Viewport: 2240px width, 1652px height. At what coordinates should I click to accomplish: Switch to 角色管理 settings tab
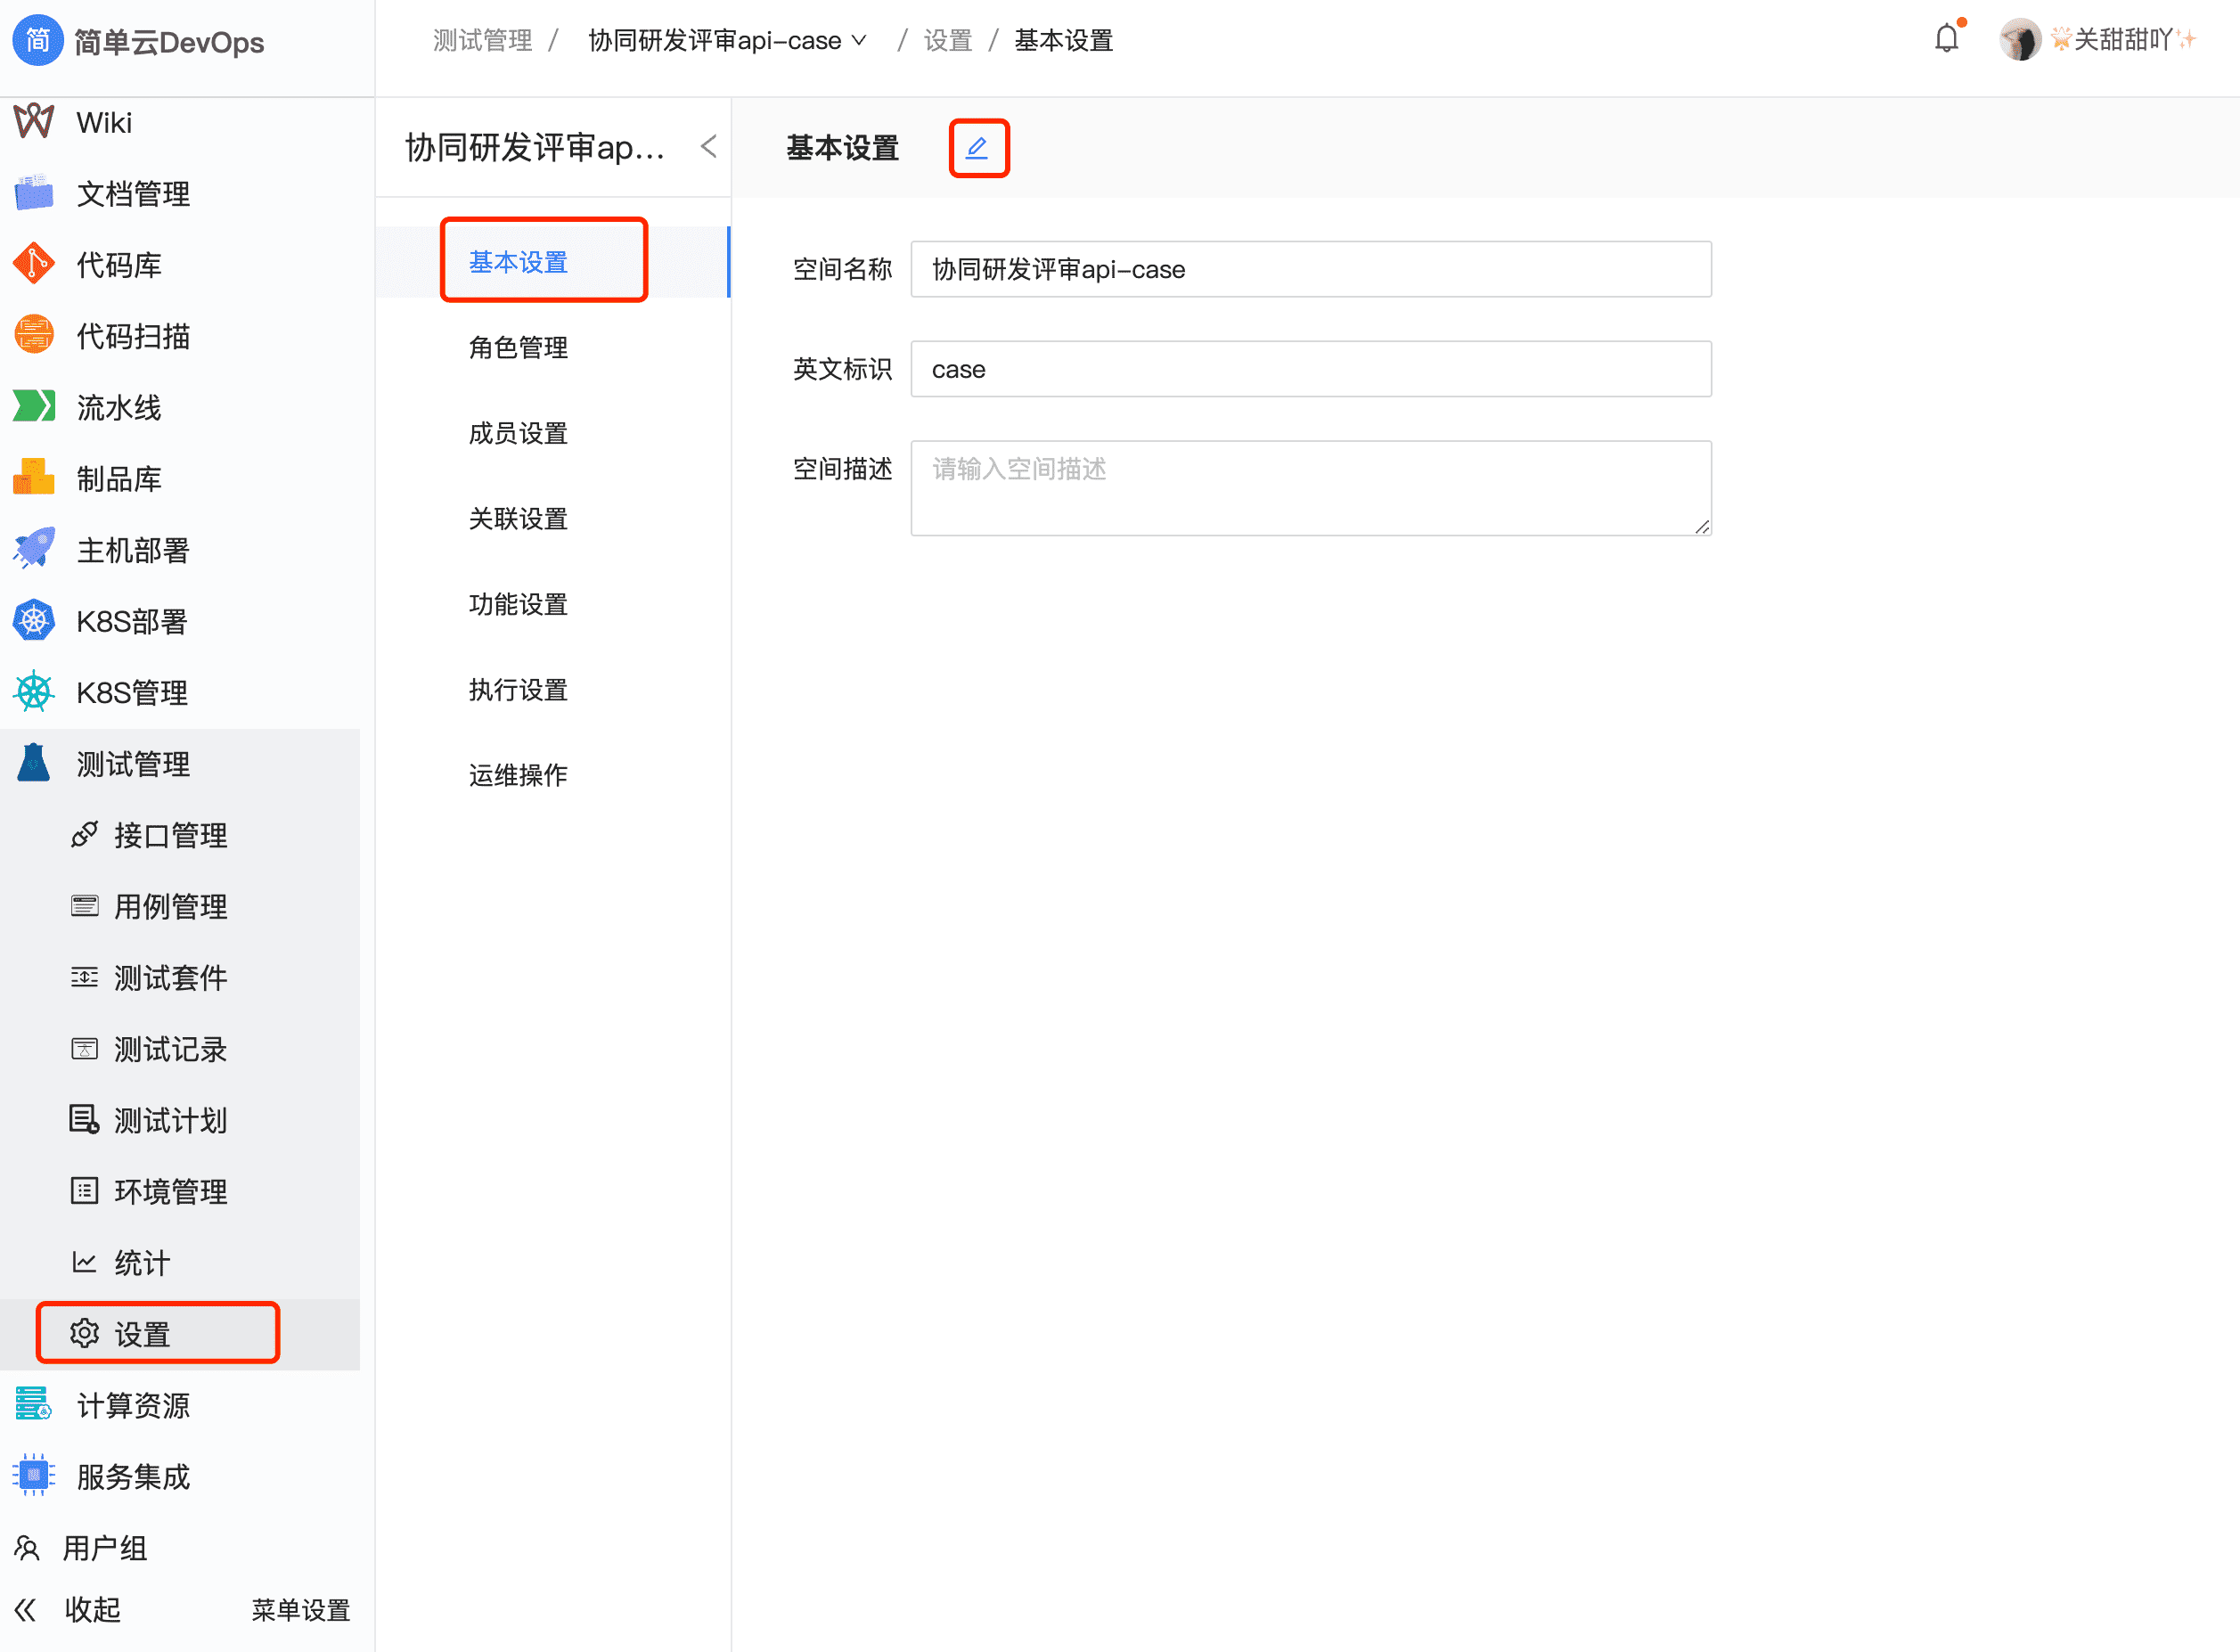[x=518, y=347]
